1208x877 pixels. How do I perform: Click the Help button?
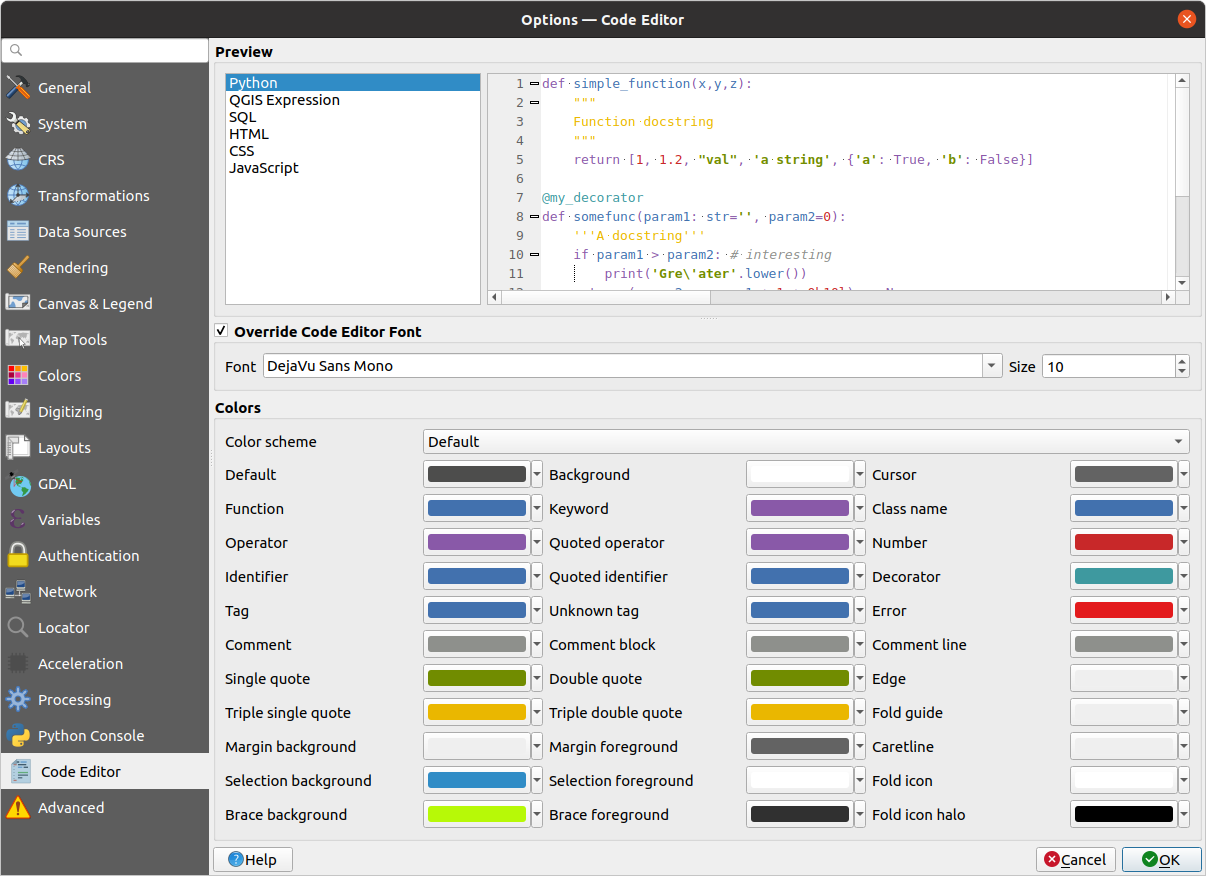(x=252, y=859)
